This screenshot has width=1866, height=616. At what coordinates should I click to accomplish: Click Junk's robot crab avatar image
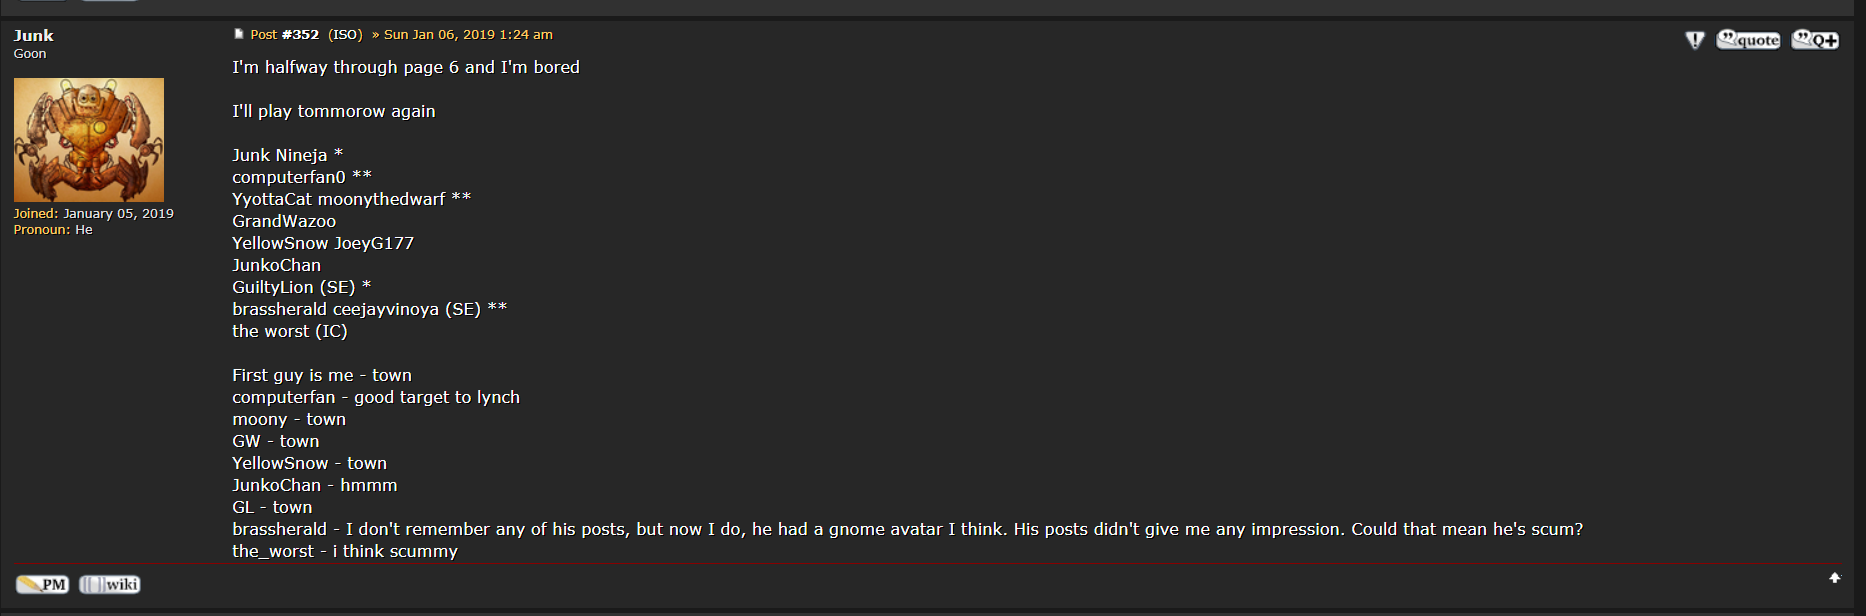(89, 140)
